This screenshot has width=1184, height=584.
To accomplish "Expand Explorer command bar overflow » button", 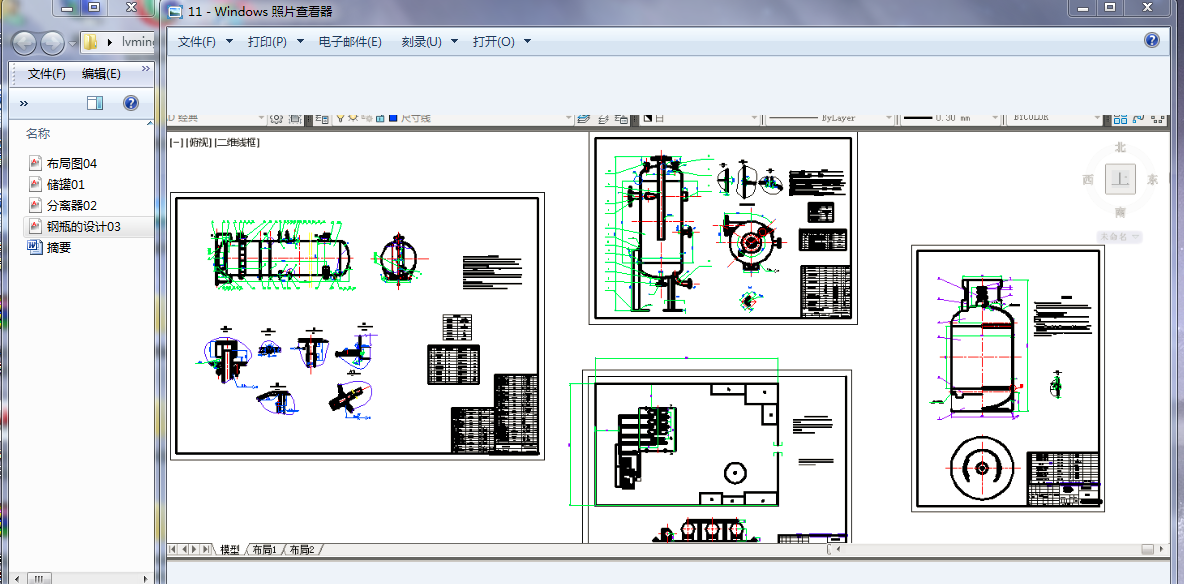I will coord(23,103).
